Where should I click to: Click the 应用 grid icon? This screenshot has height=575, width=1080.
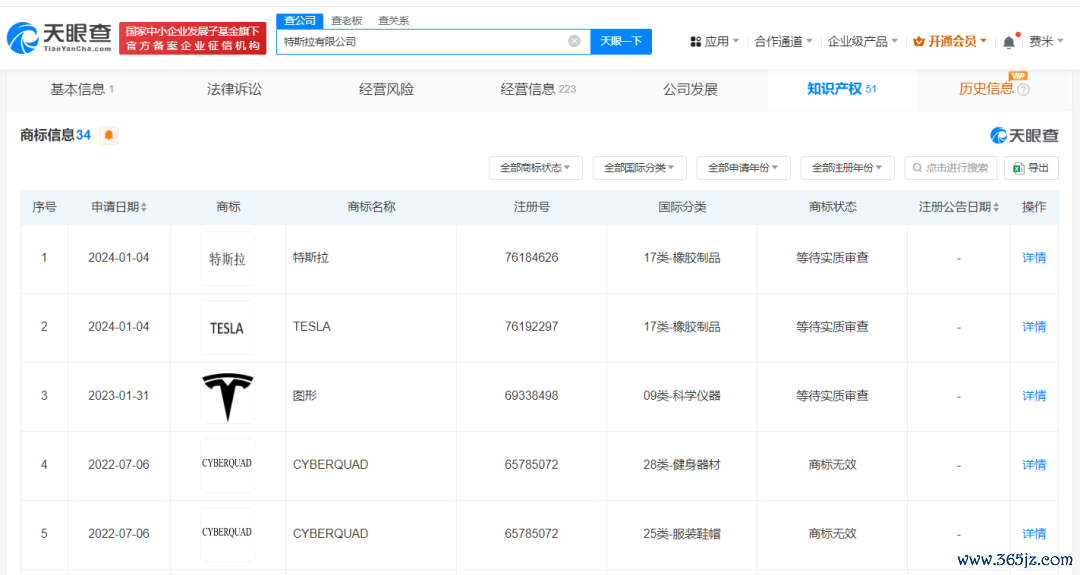[x=695, y=42]
